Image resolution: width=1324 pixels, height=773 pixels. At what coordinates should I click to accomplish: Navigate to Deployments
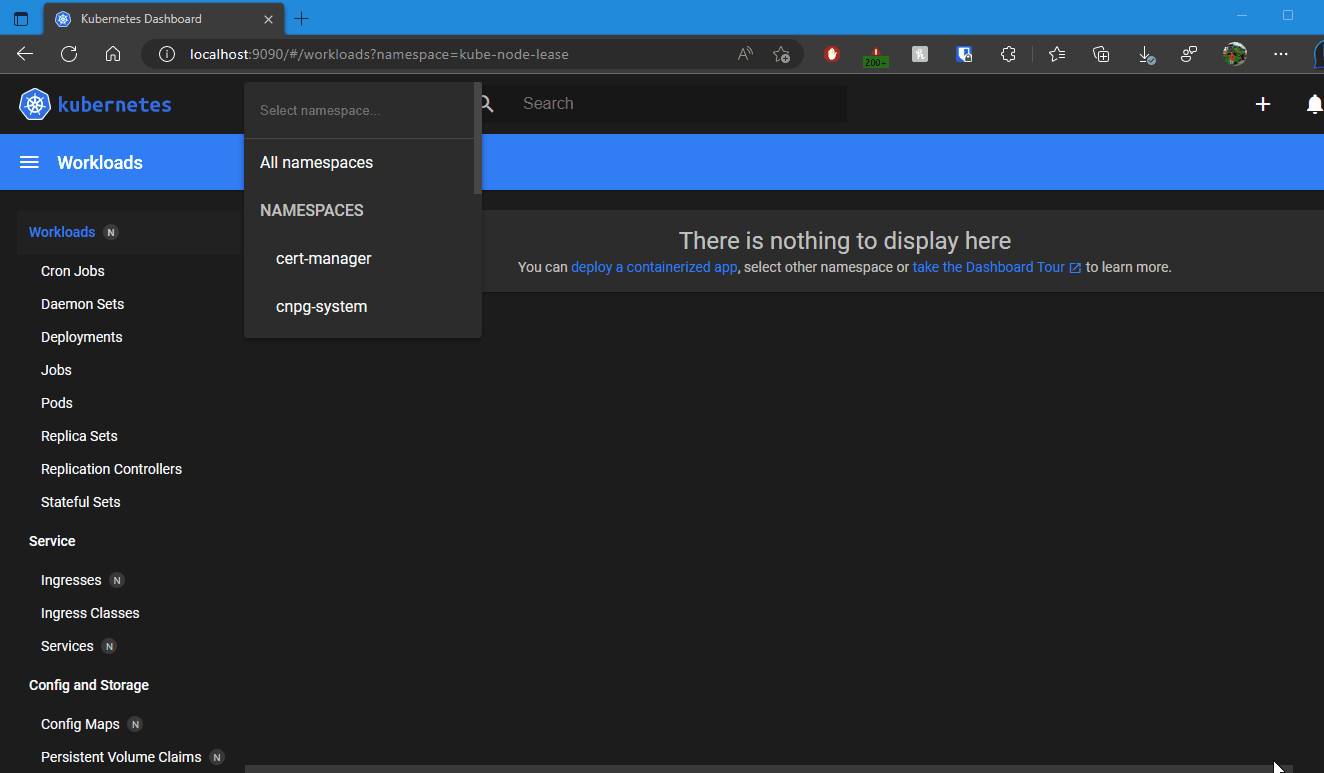click(82, 337)
